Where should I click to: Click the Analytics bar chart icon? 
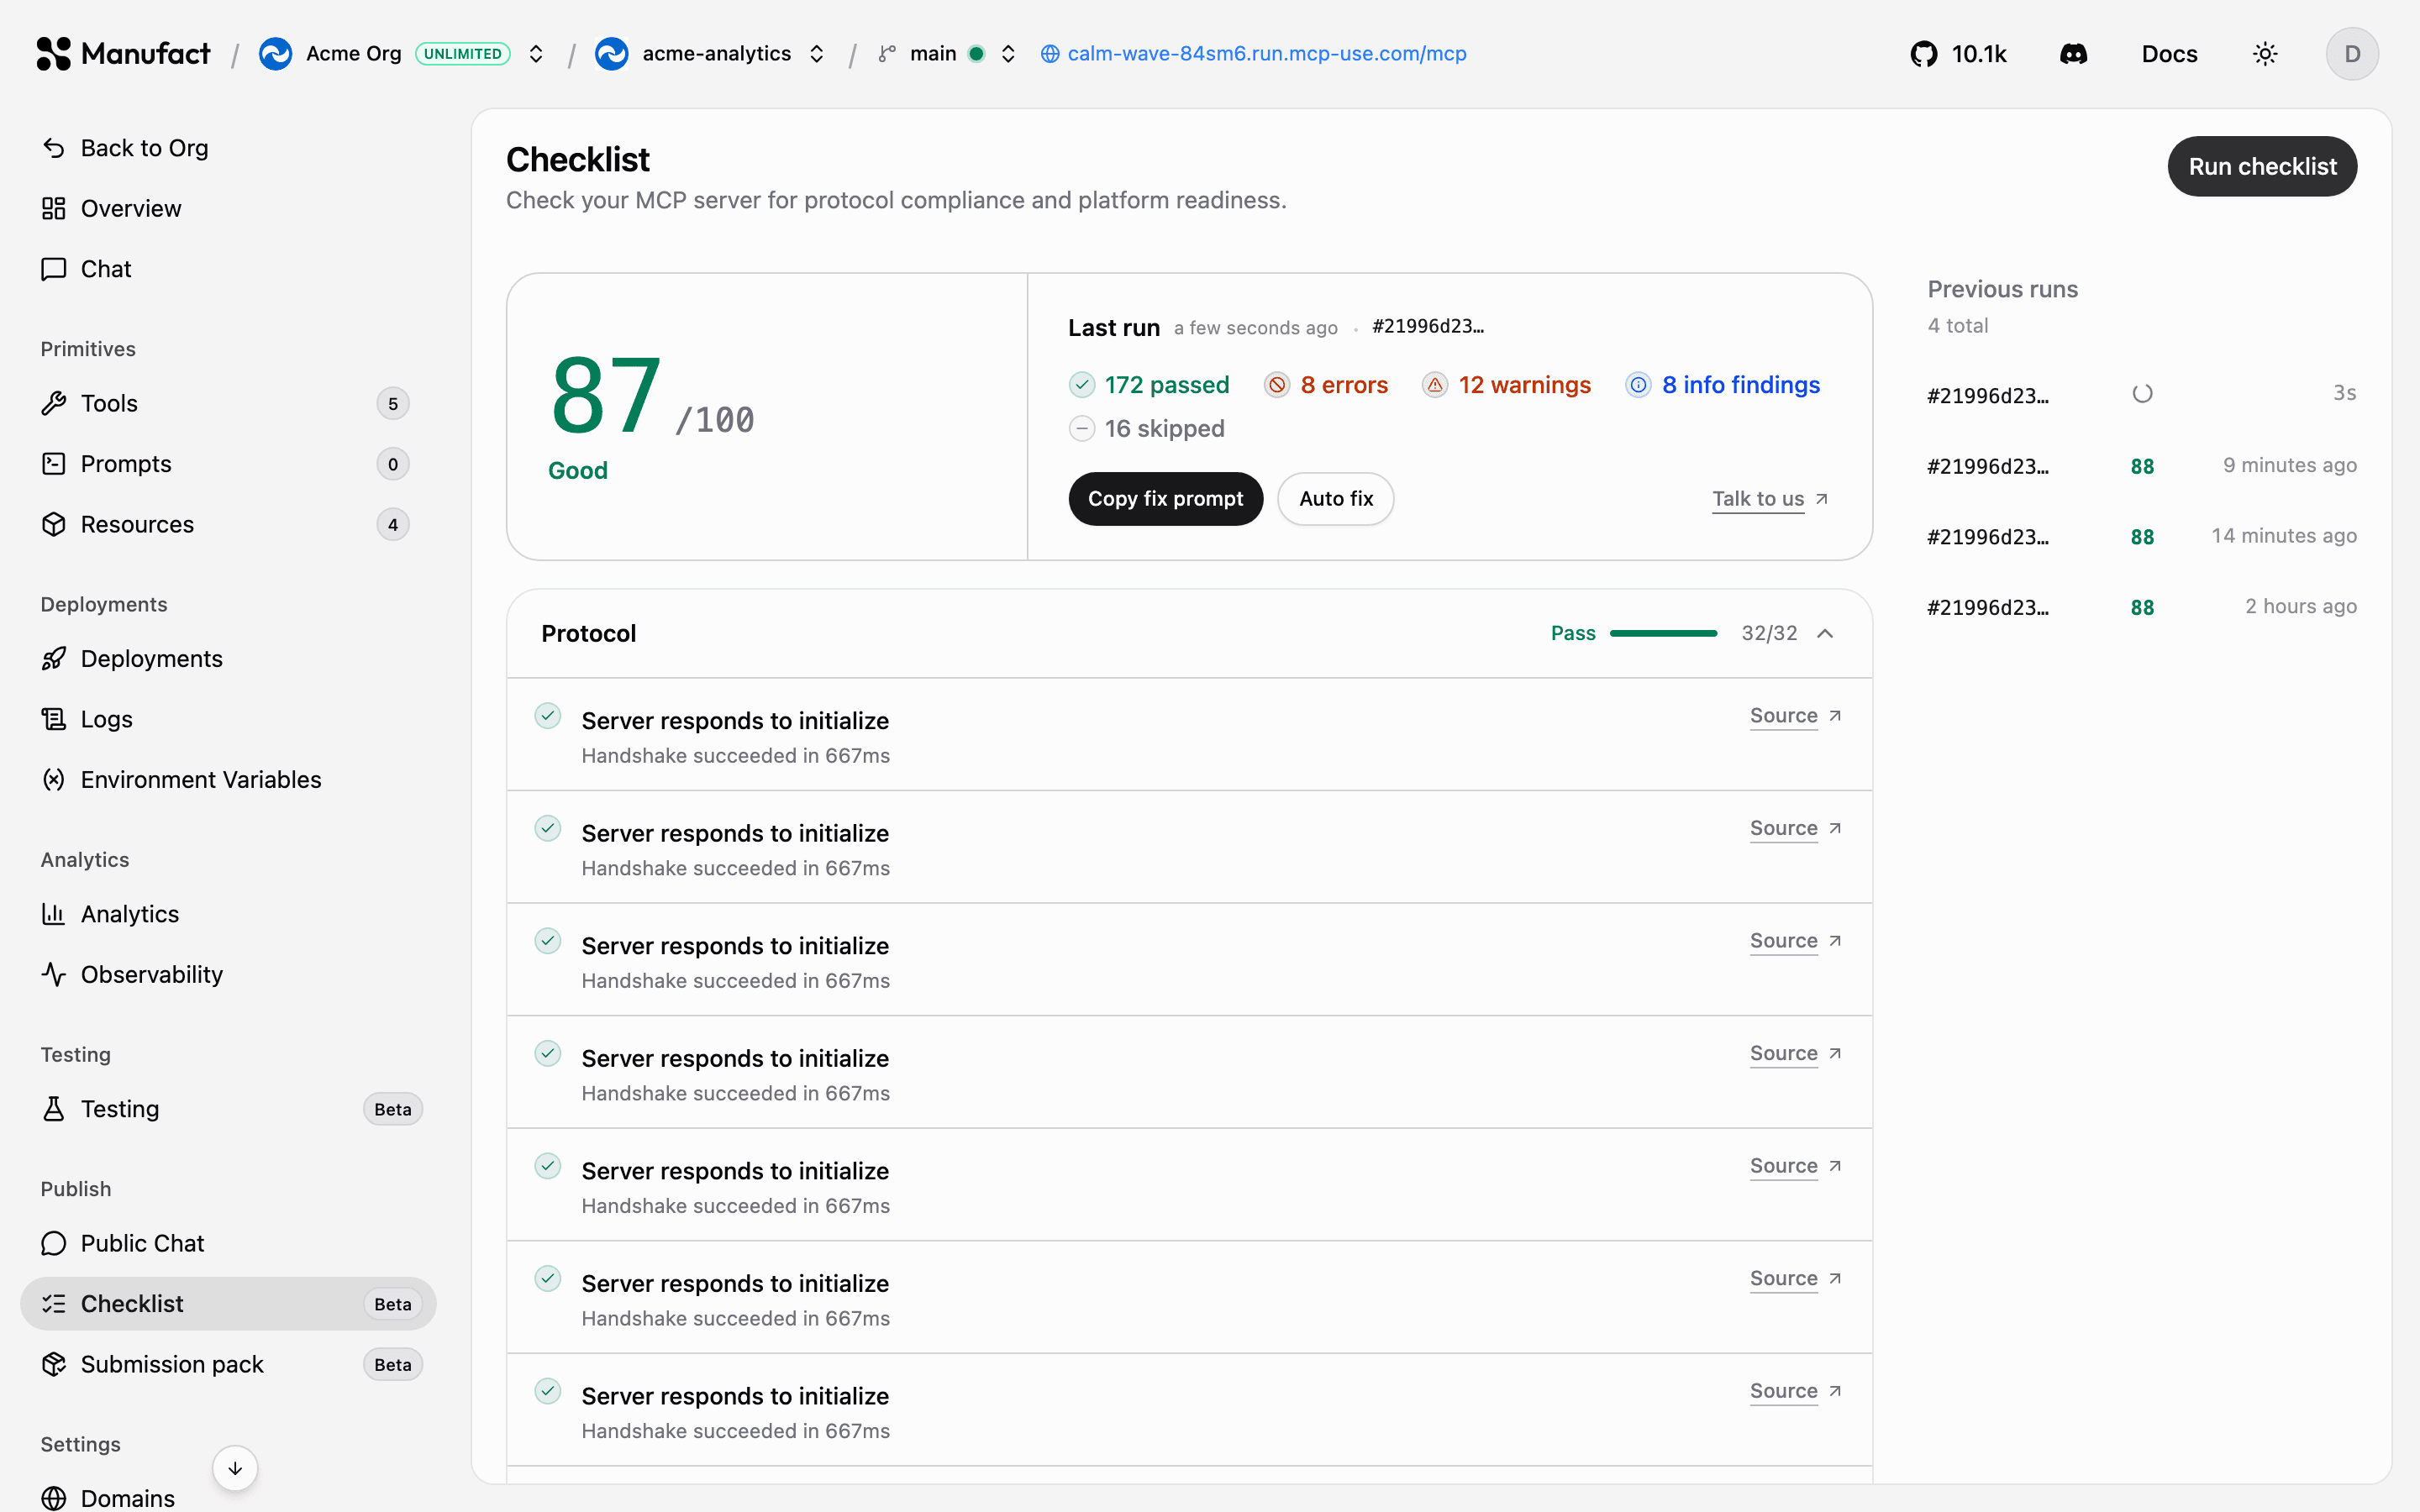(x=54, y=914)
